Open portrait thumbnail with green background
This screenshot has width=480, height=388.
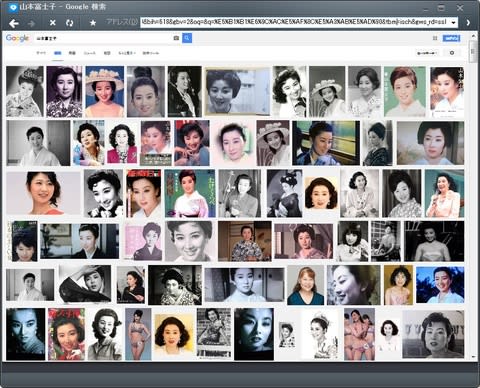click(405, 91)
